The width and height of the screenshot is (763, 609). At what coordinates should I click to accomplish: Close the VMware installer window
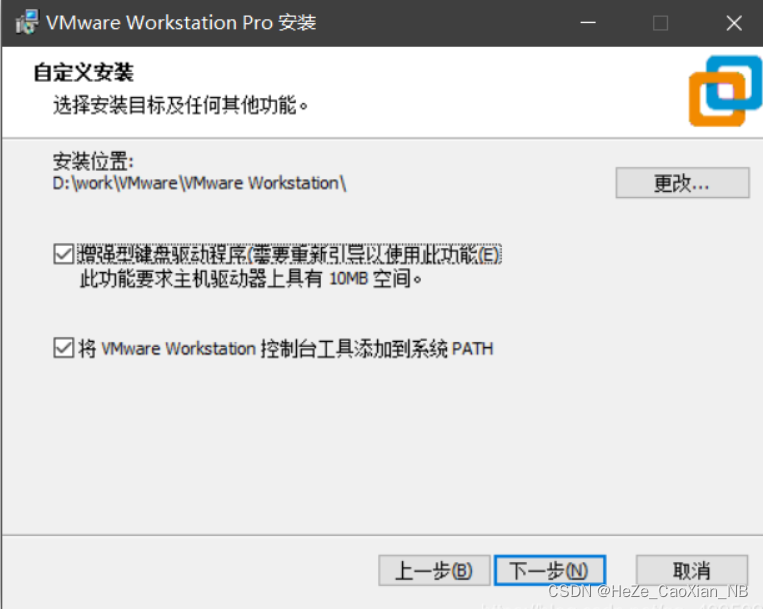click(734, 23)
